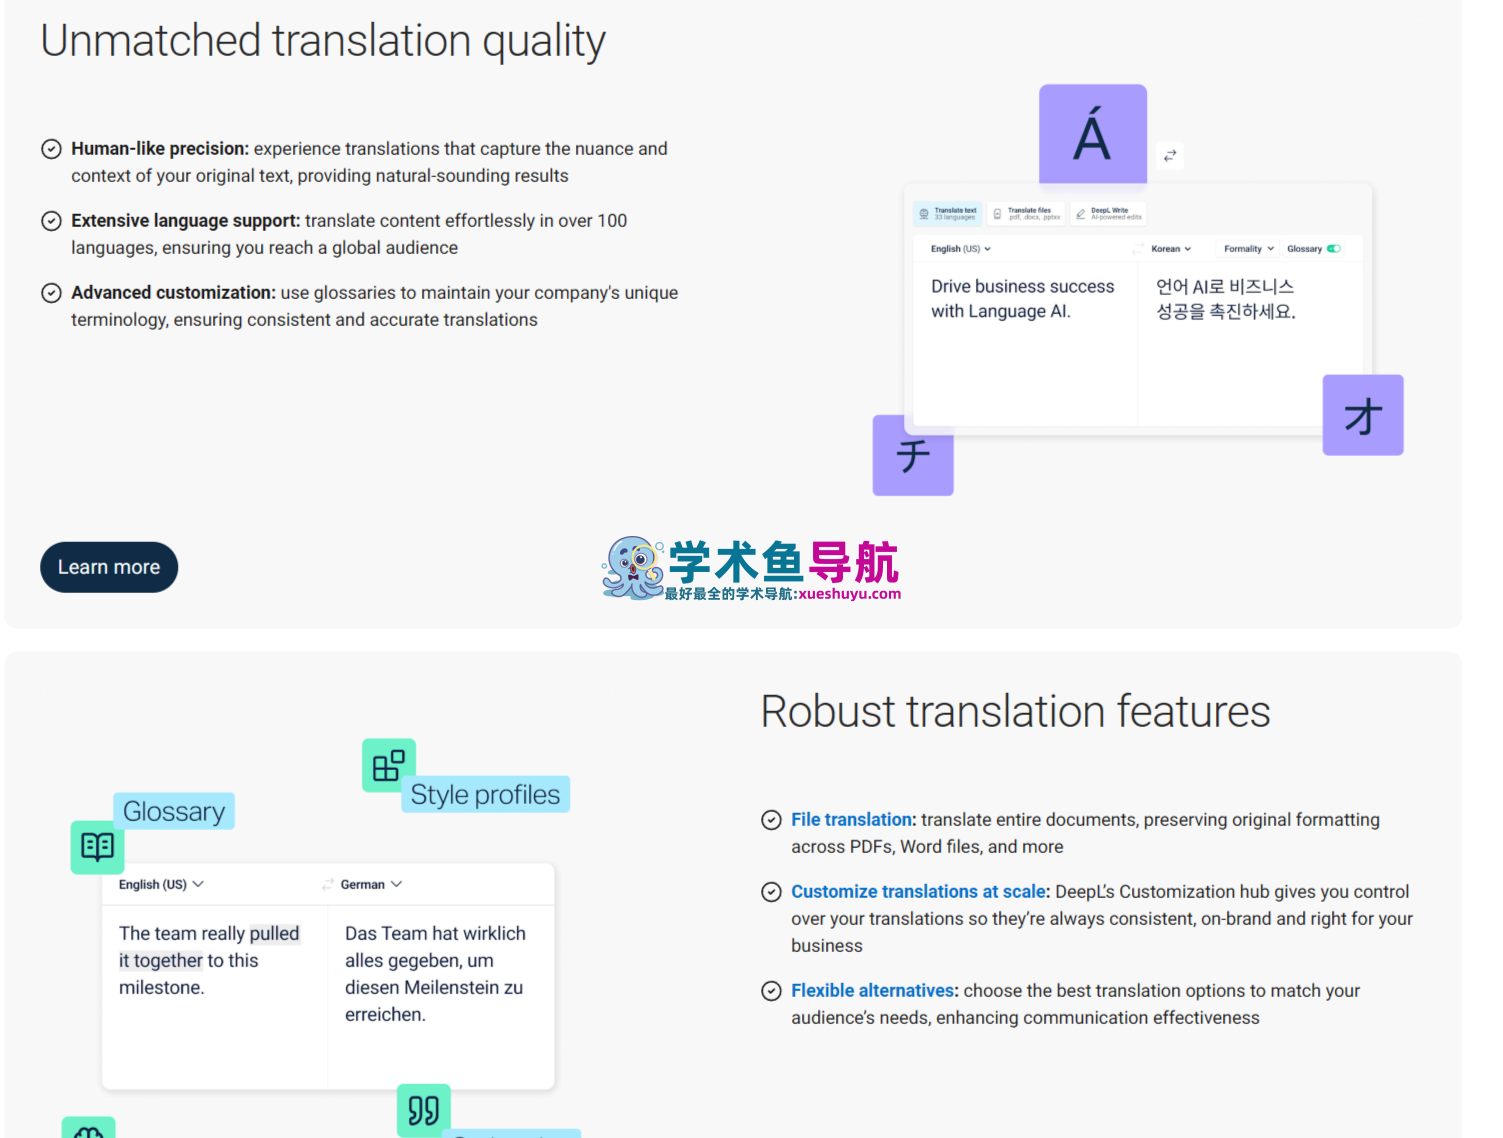Click the checkmark beside File translation
This screenshot has width=1503, height=1138.
pos(771,820)
